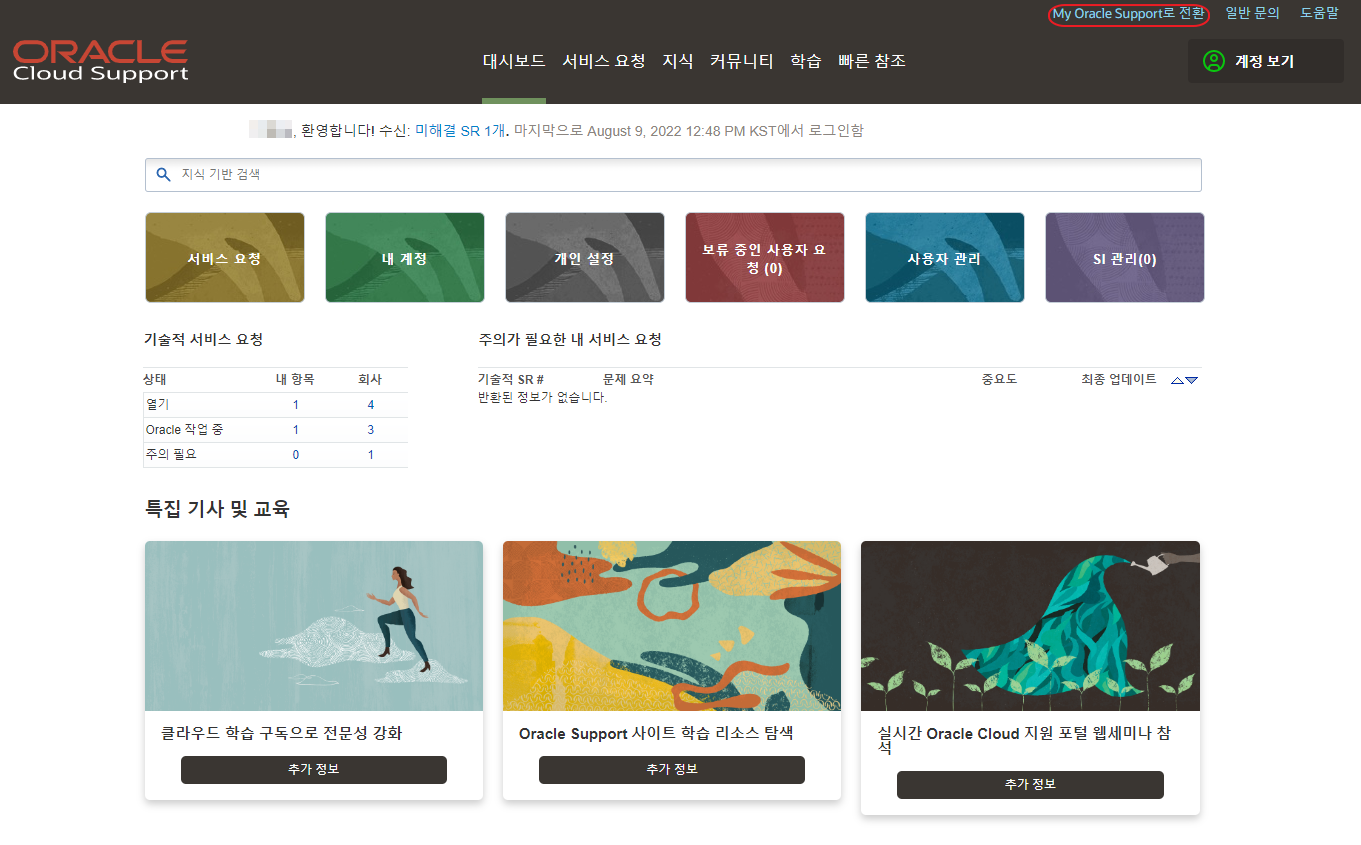
Task: Click 회사 count 3 in Oracle 작업 중 row
Action: point(371,430)
